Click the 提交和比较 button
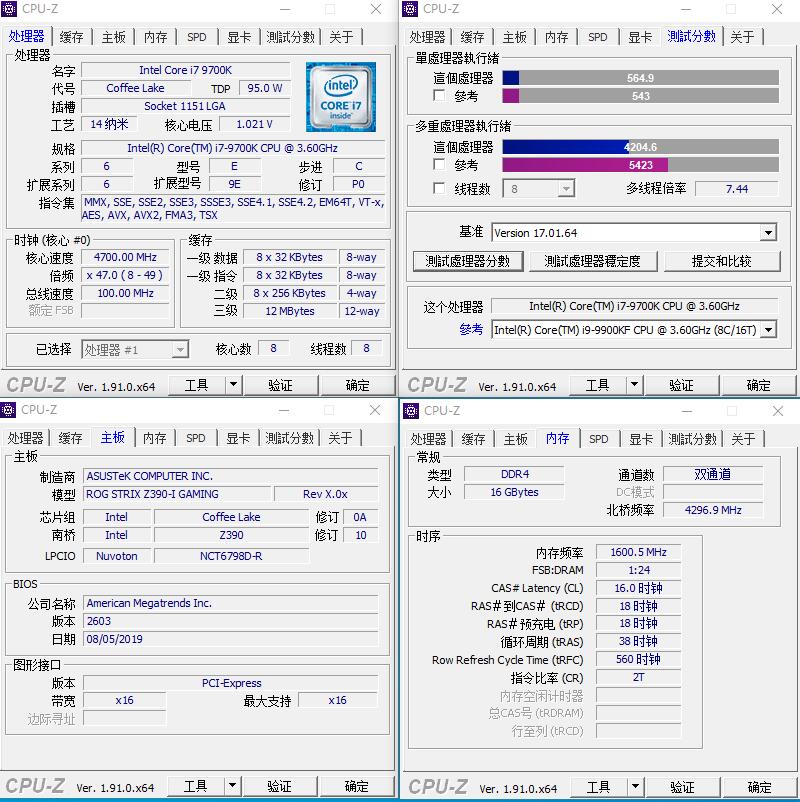Viewport: 800px width, 802px height. (x=722, y=260)
